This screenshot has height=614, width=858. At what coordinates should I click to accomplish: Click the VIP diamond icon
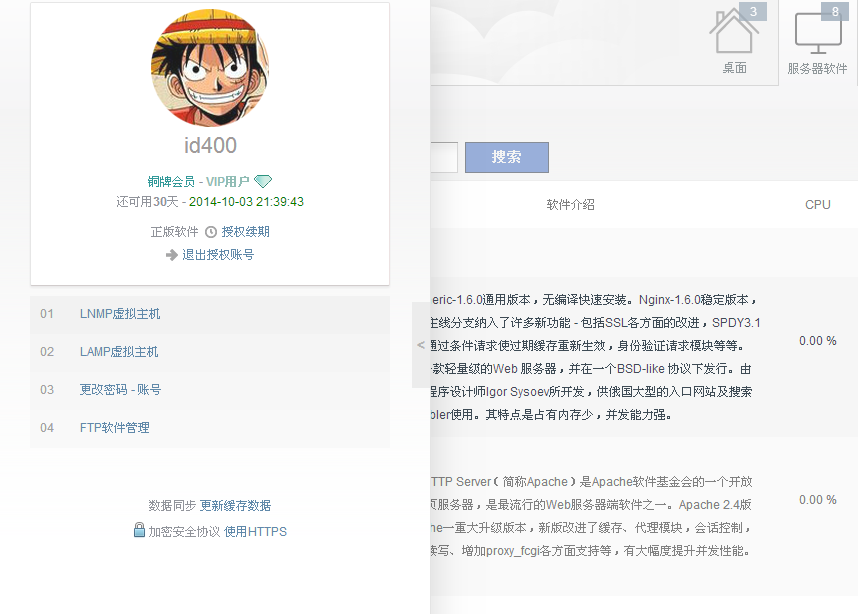[263, 182]
